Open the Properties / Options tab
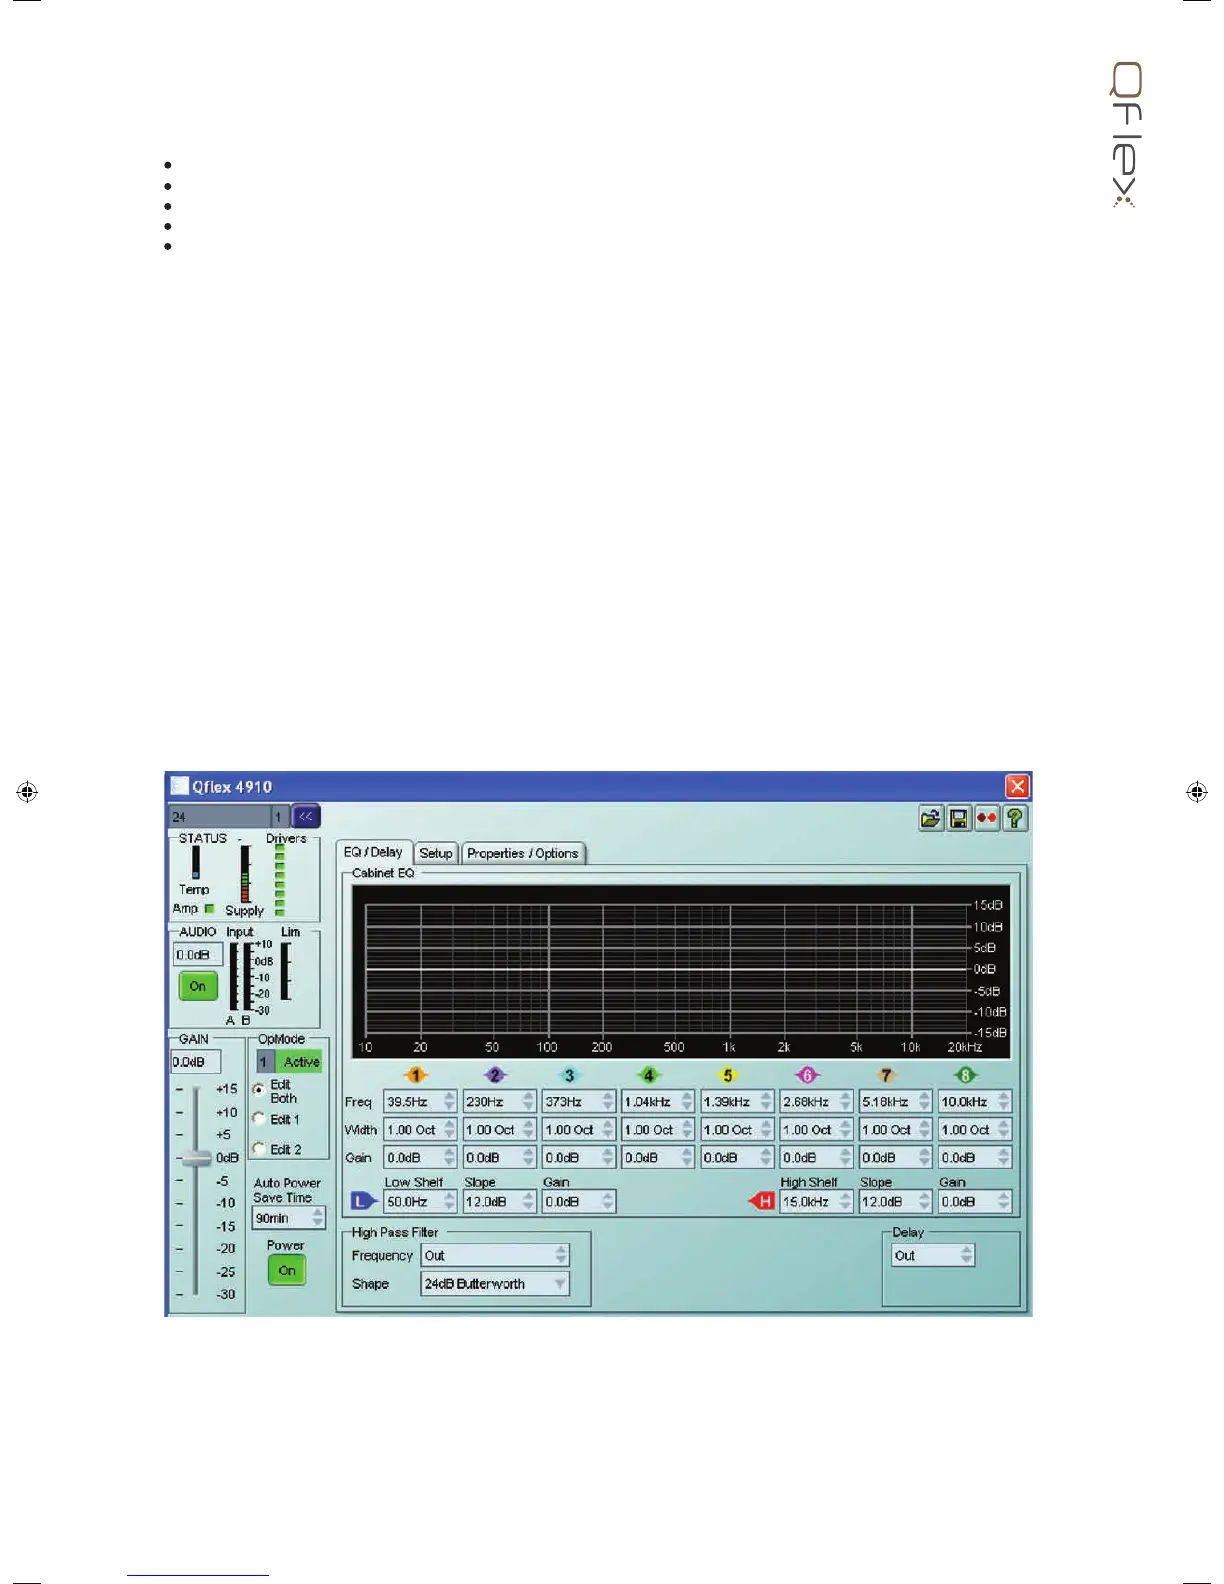This screenshot has height=1584, width=1224. (523, 853)
